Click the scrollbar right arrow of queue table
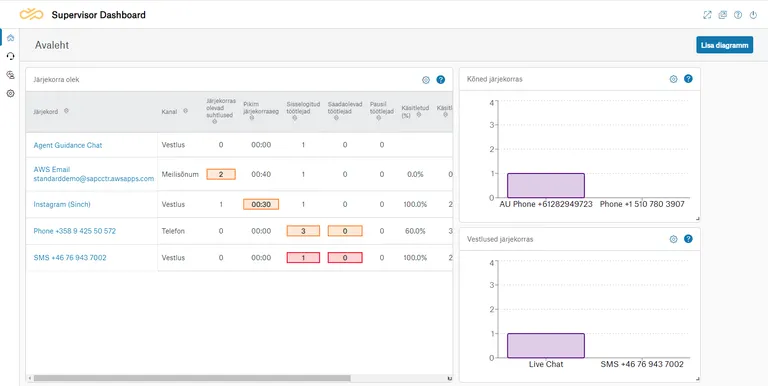This screenshot has width=768, height=386. (x=450, y=378)
